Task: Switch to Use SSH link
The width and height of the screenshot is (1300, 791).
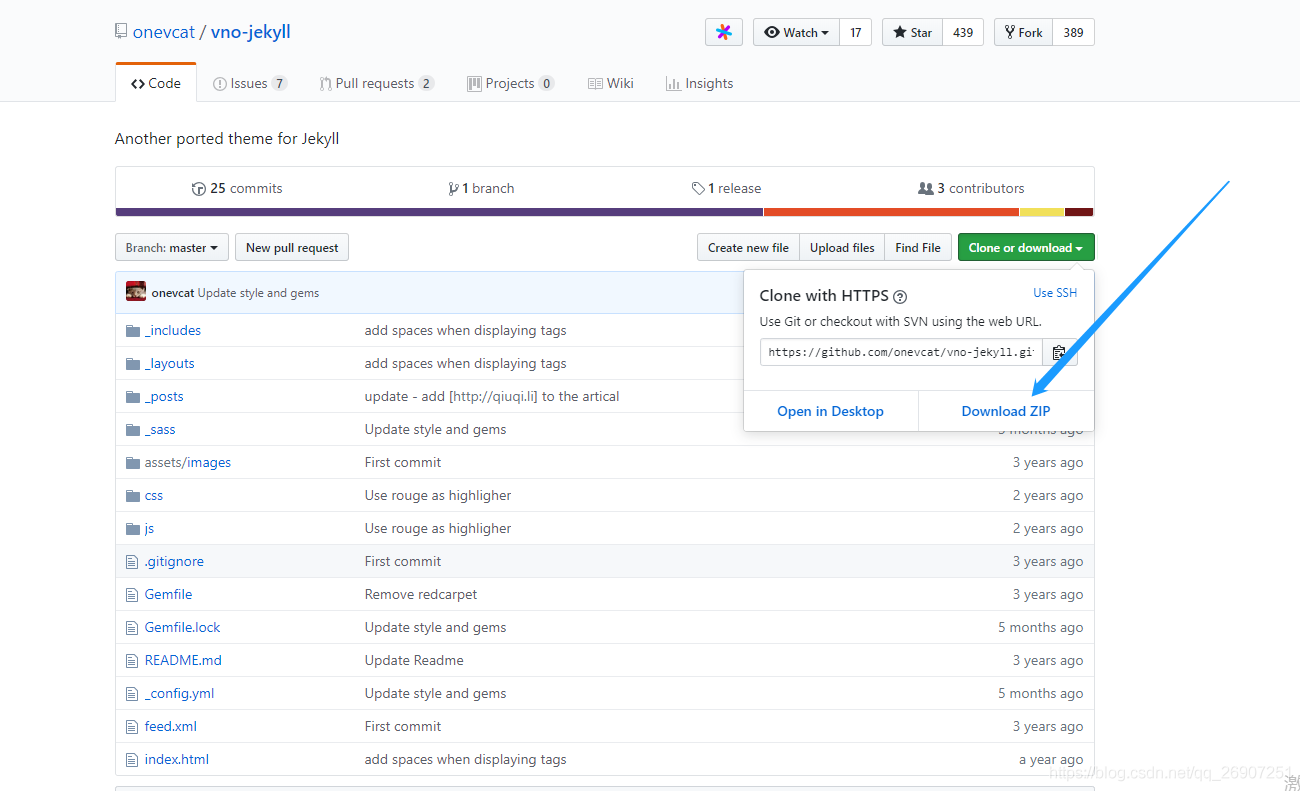Action: pyautogui.click(x=1055, y=293)
